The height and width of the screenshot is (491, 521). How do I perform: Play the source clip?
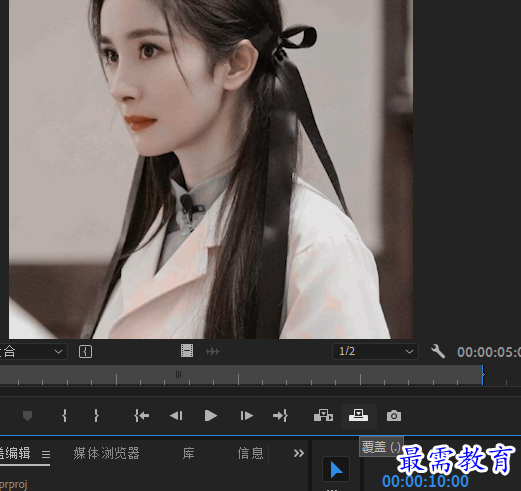(211, 416)
